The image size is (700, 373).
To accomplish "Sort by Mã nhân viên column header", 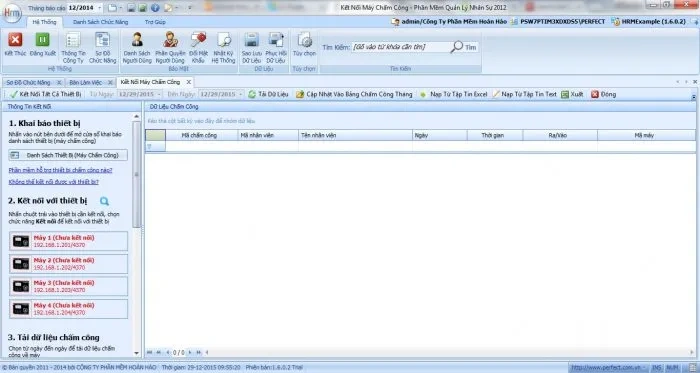I will tap(268, 135).
